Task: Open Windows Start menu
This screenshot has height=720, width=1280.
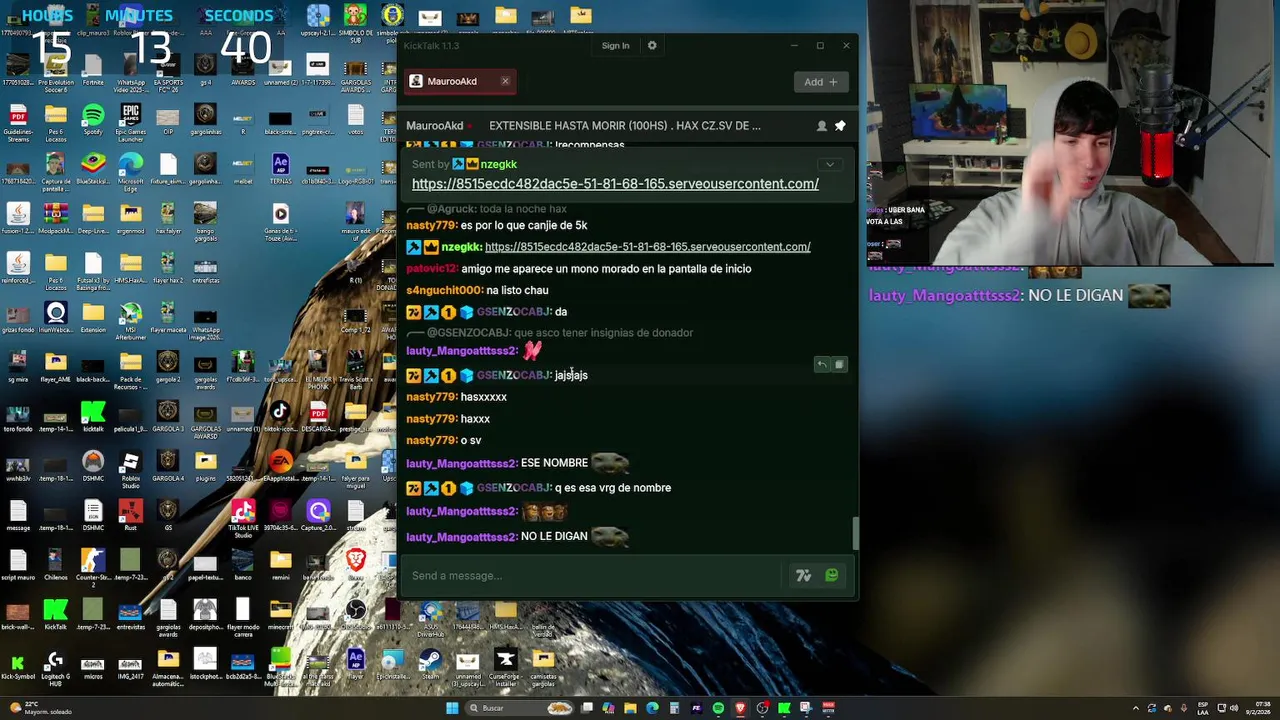Action: [x=452, y=708]
